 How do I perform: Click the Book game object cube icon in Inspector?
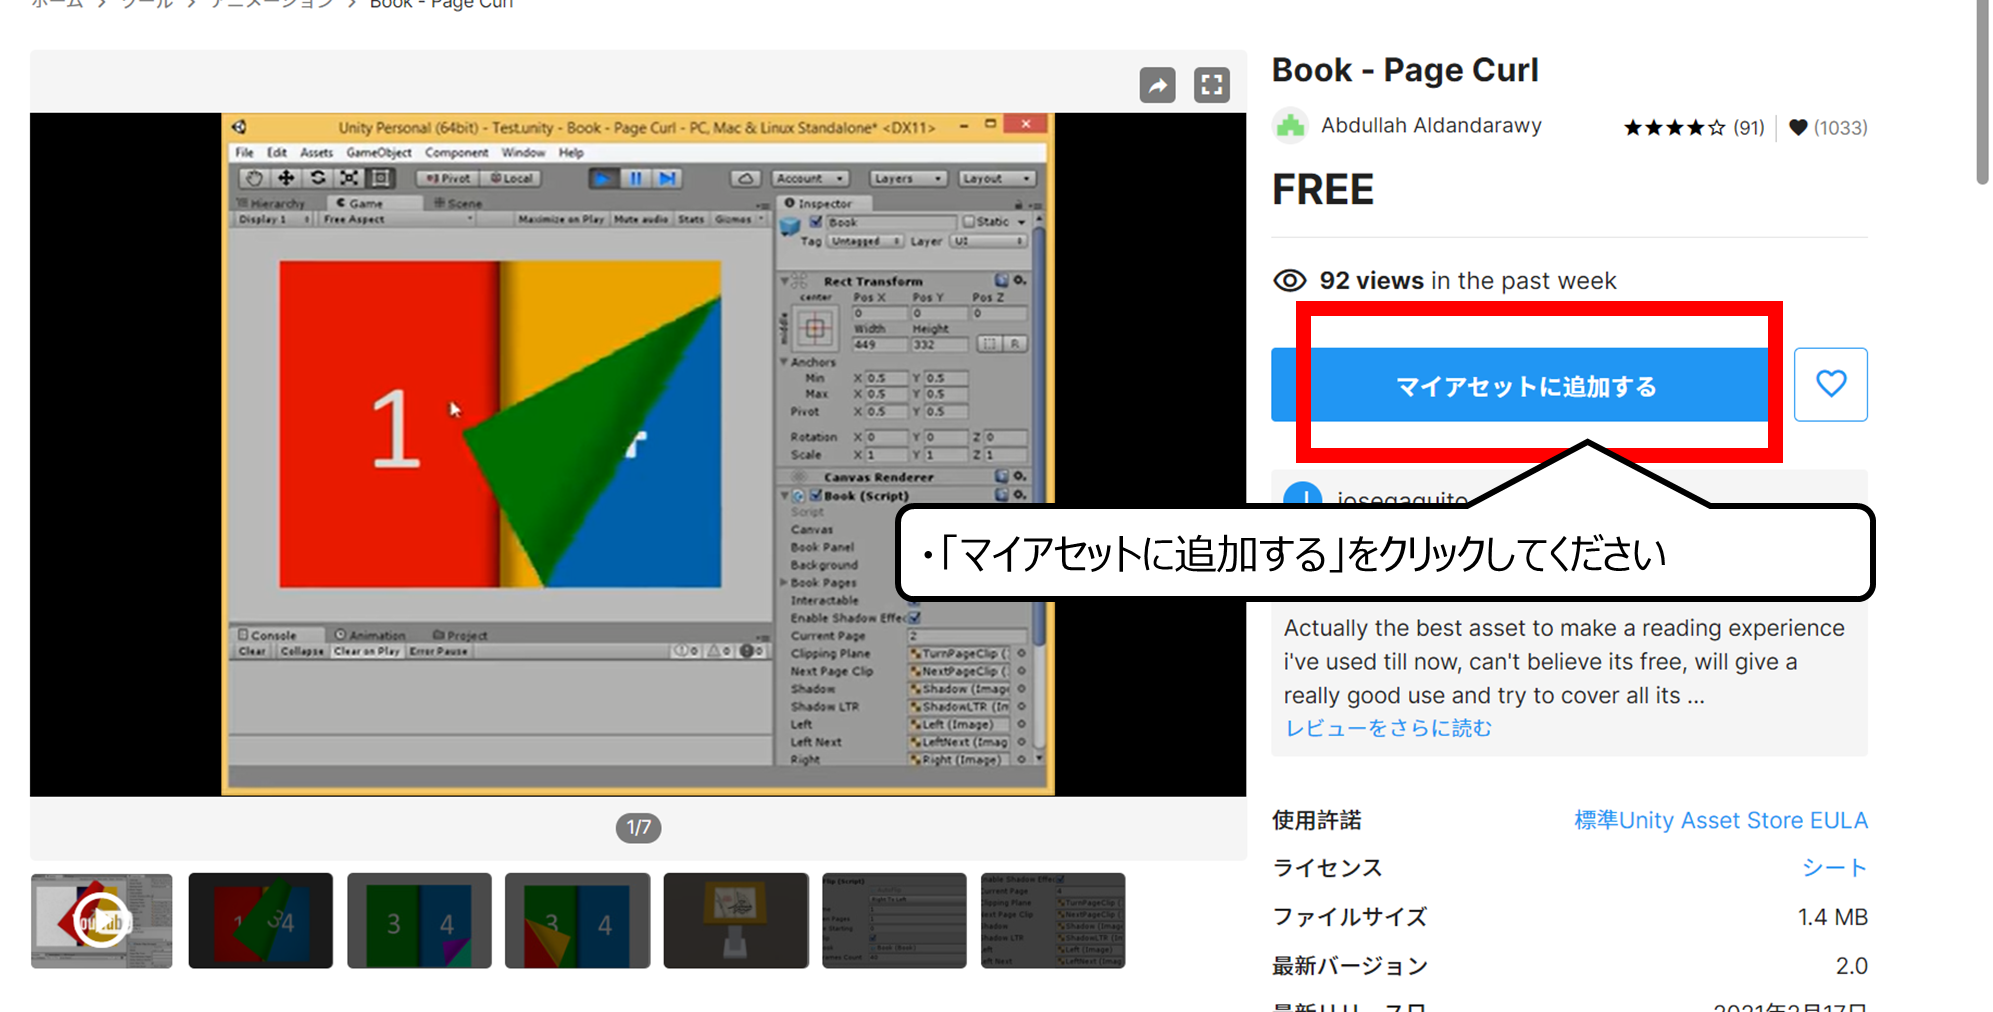pyautogui.click(x=789, y=228)
